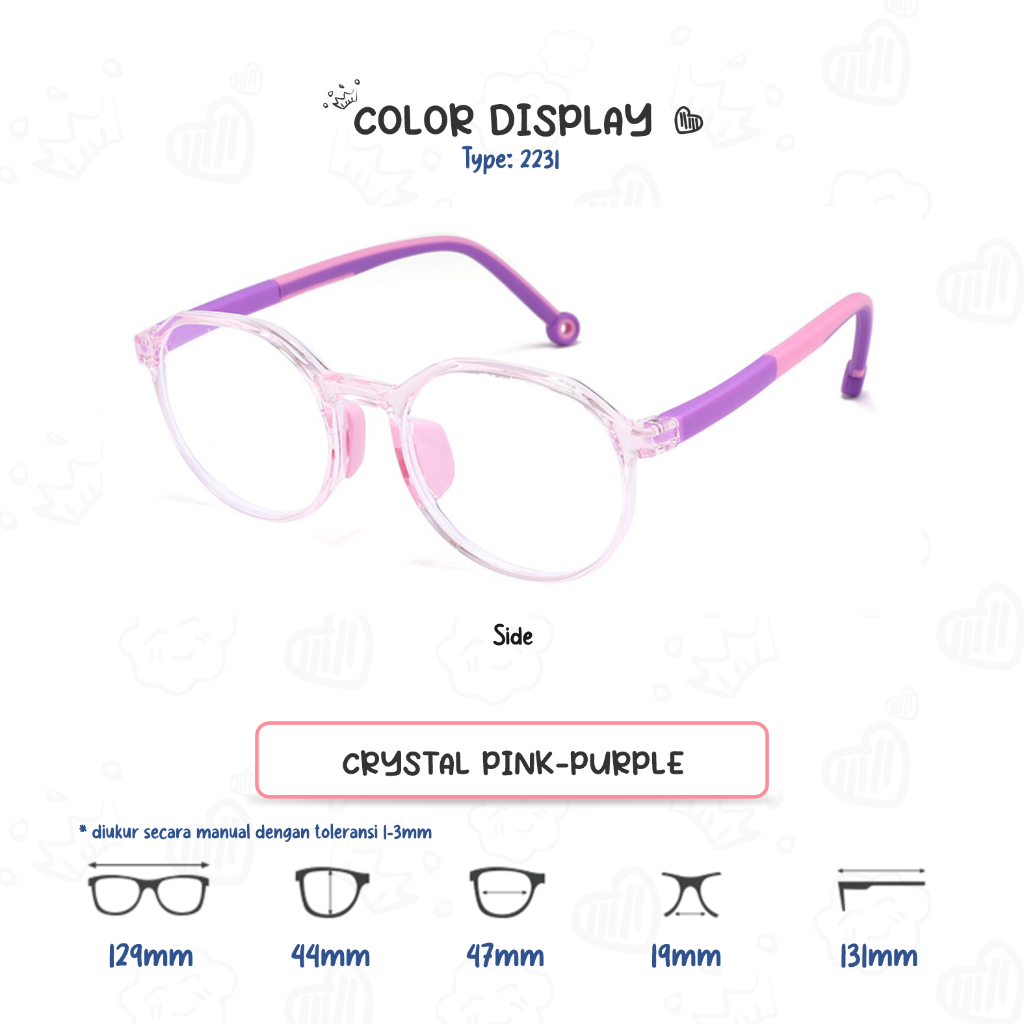Click the 47mm measurement text

coord(505,956)
